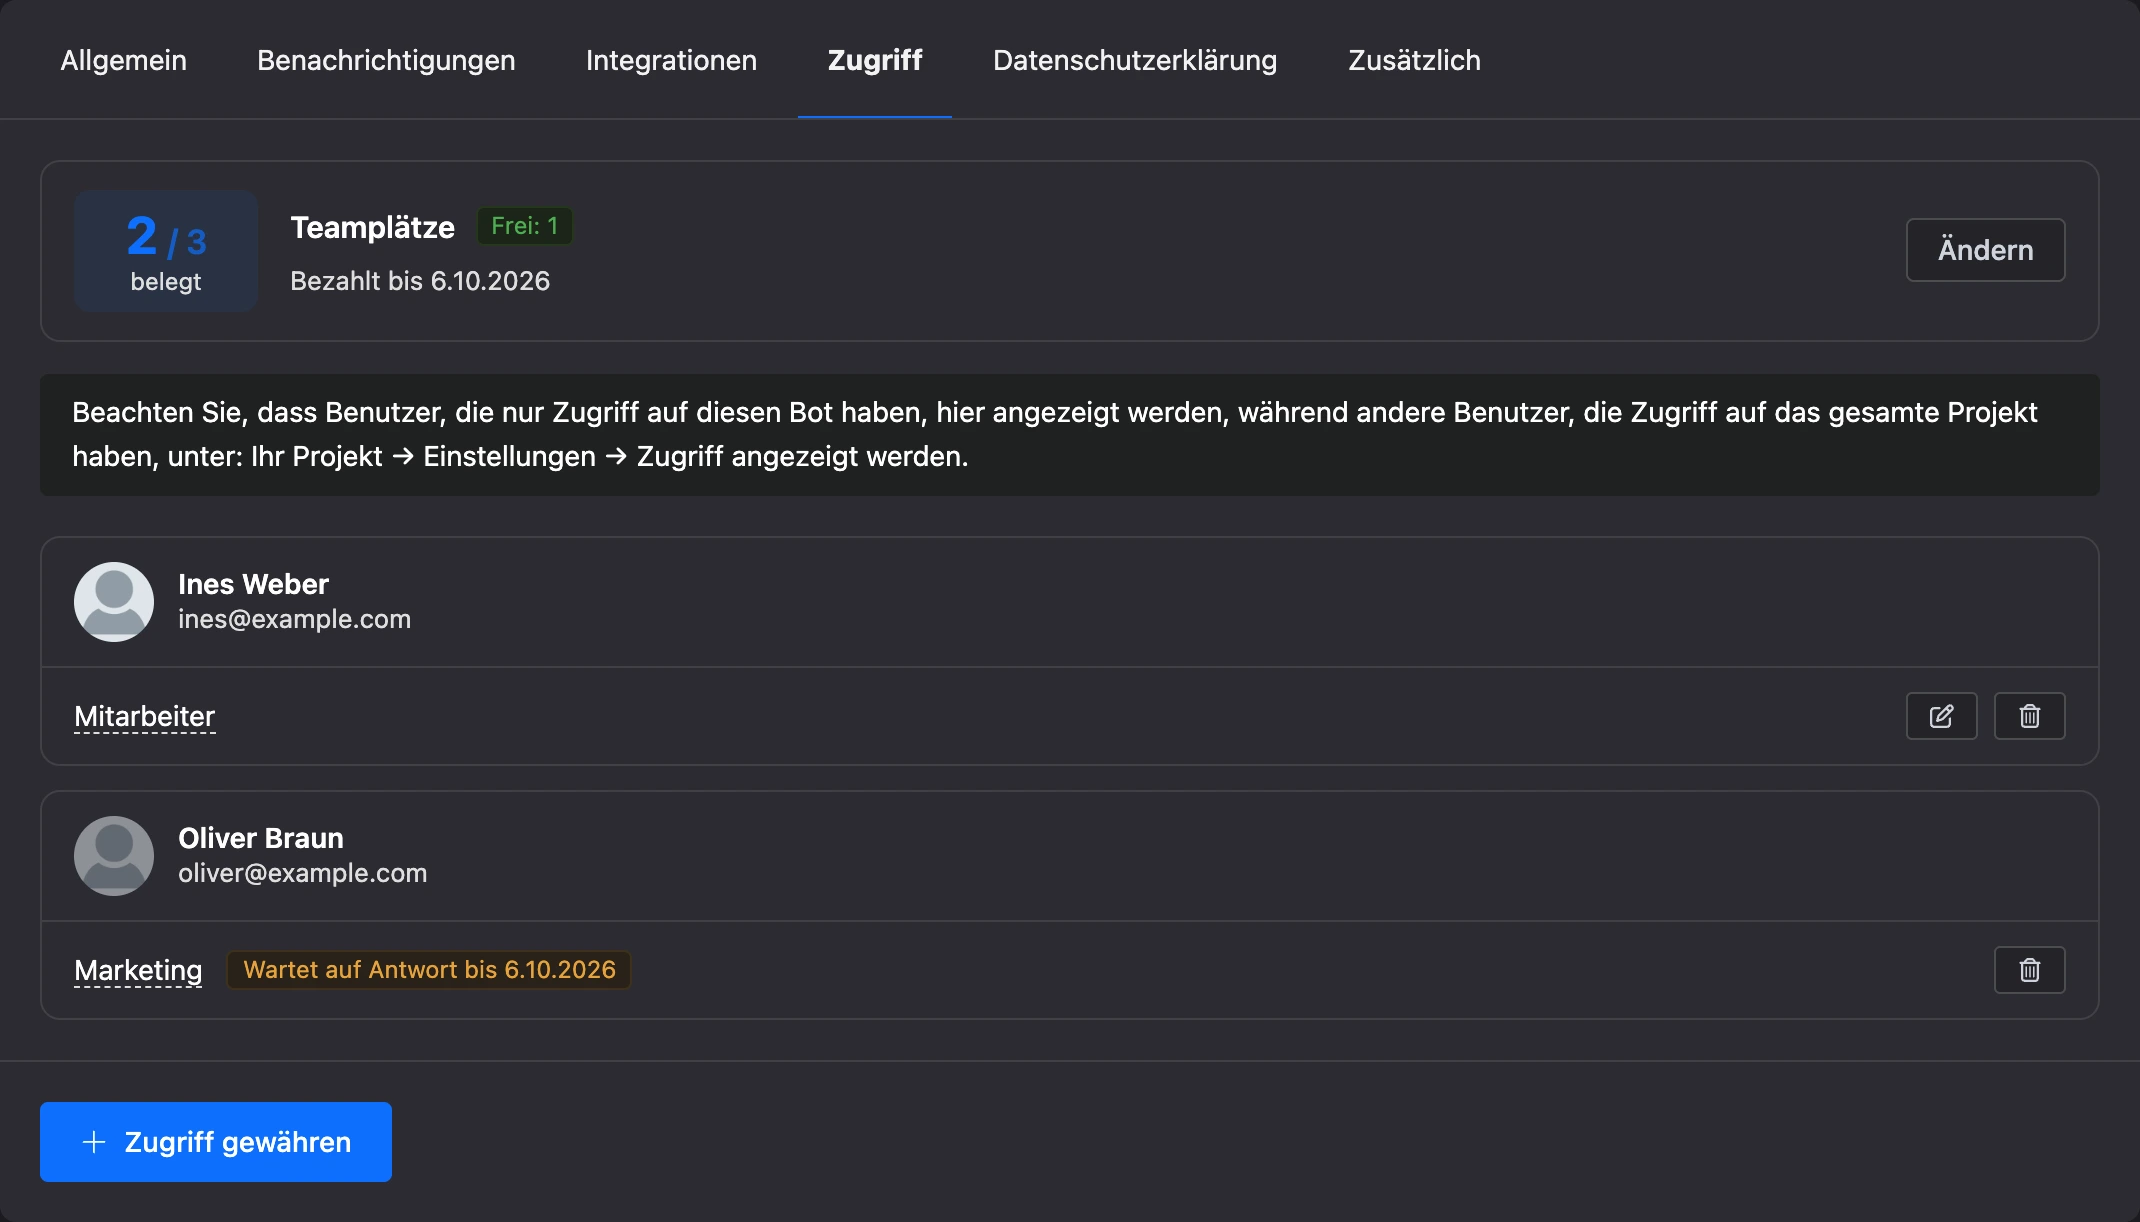Open the Zusätzlich tab
This screenshot has height=1222, width=2140.
1414,60
